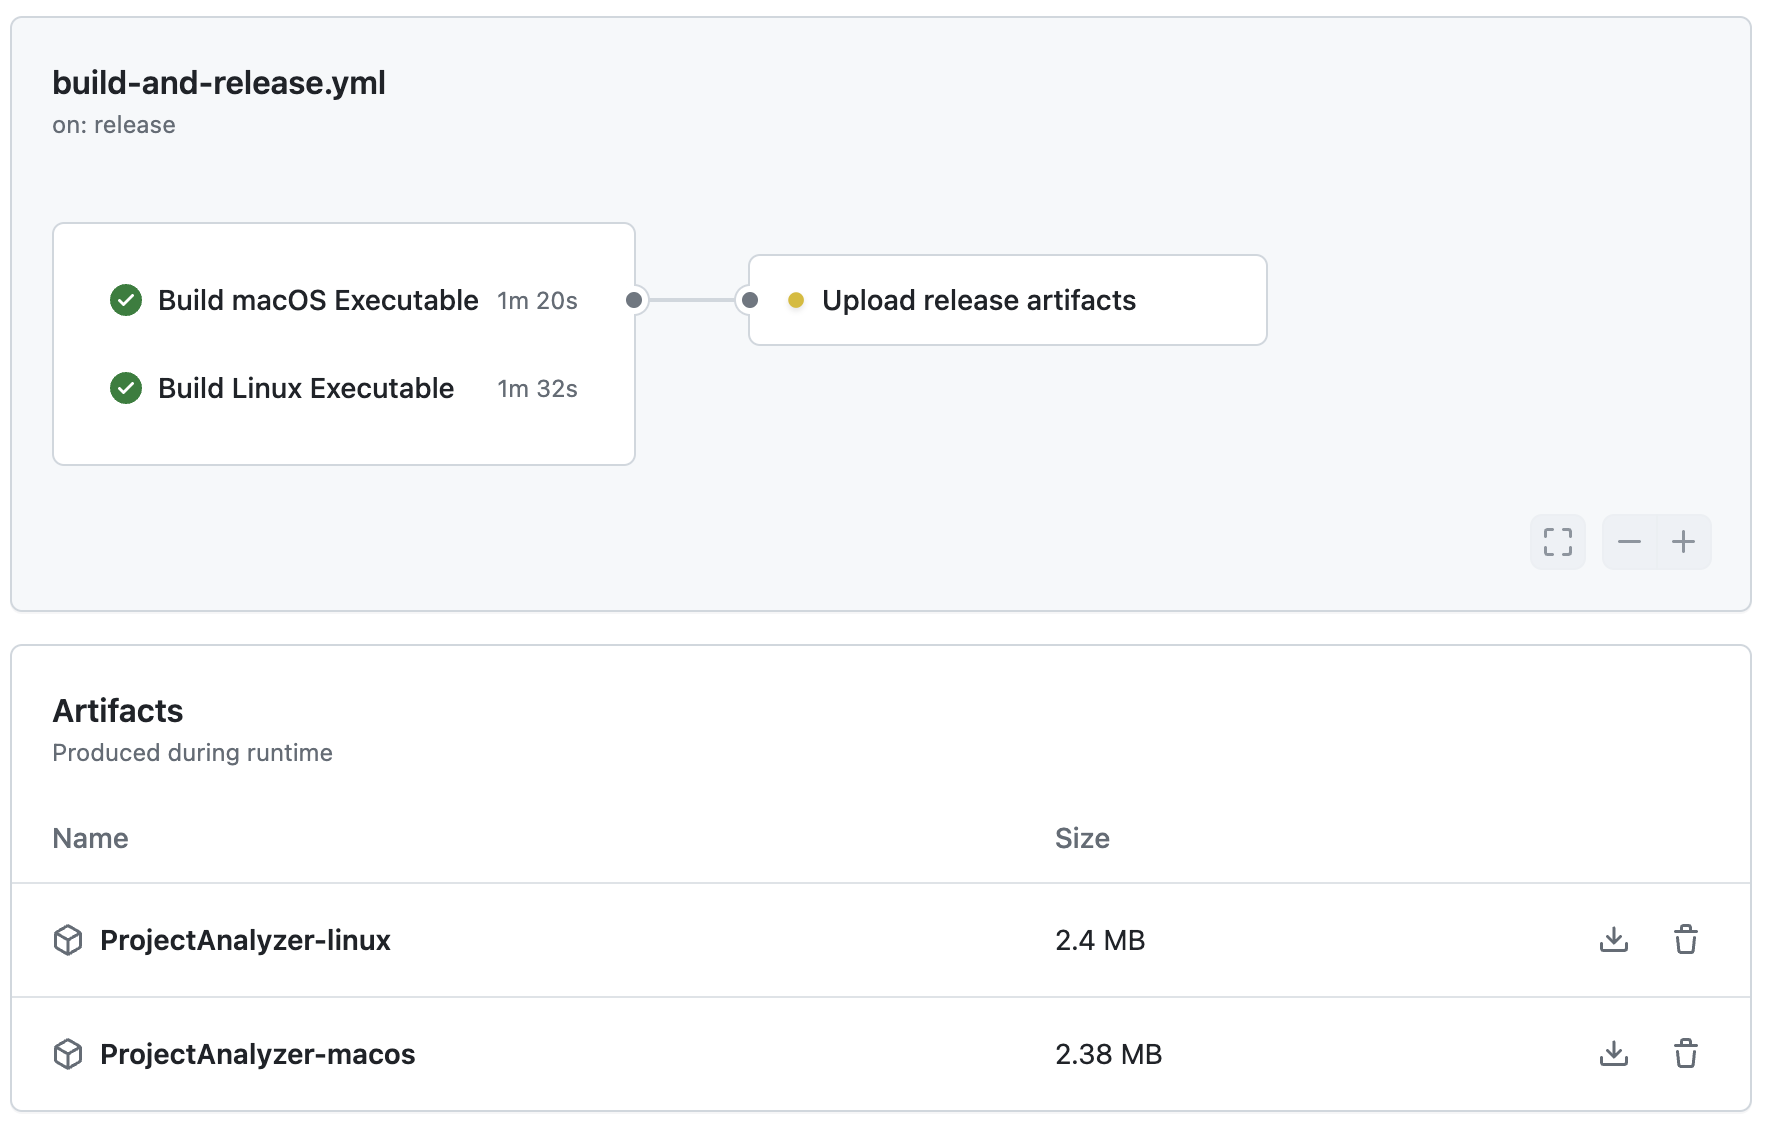
Task: Delete the ProjectAnalyzer-linux artifact
Action: tap(1685, 939)
